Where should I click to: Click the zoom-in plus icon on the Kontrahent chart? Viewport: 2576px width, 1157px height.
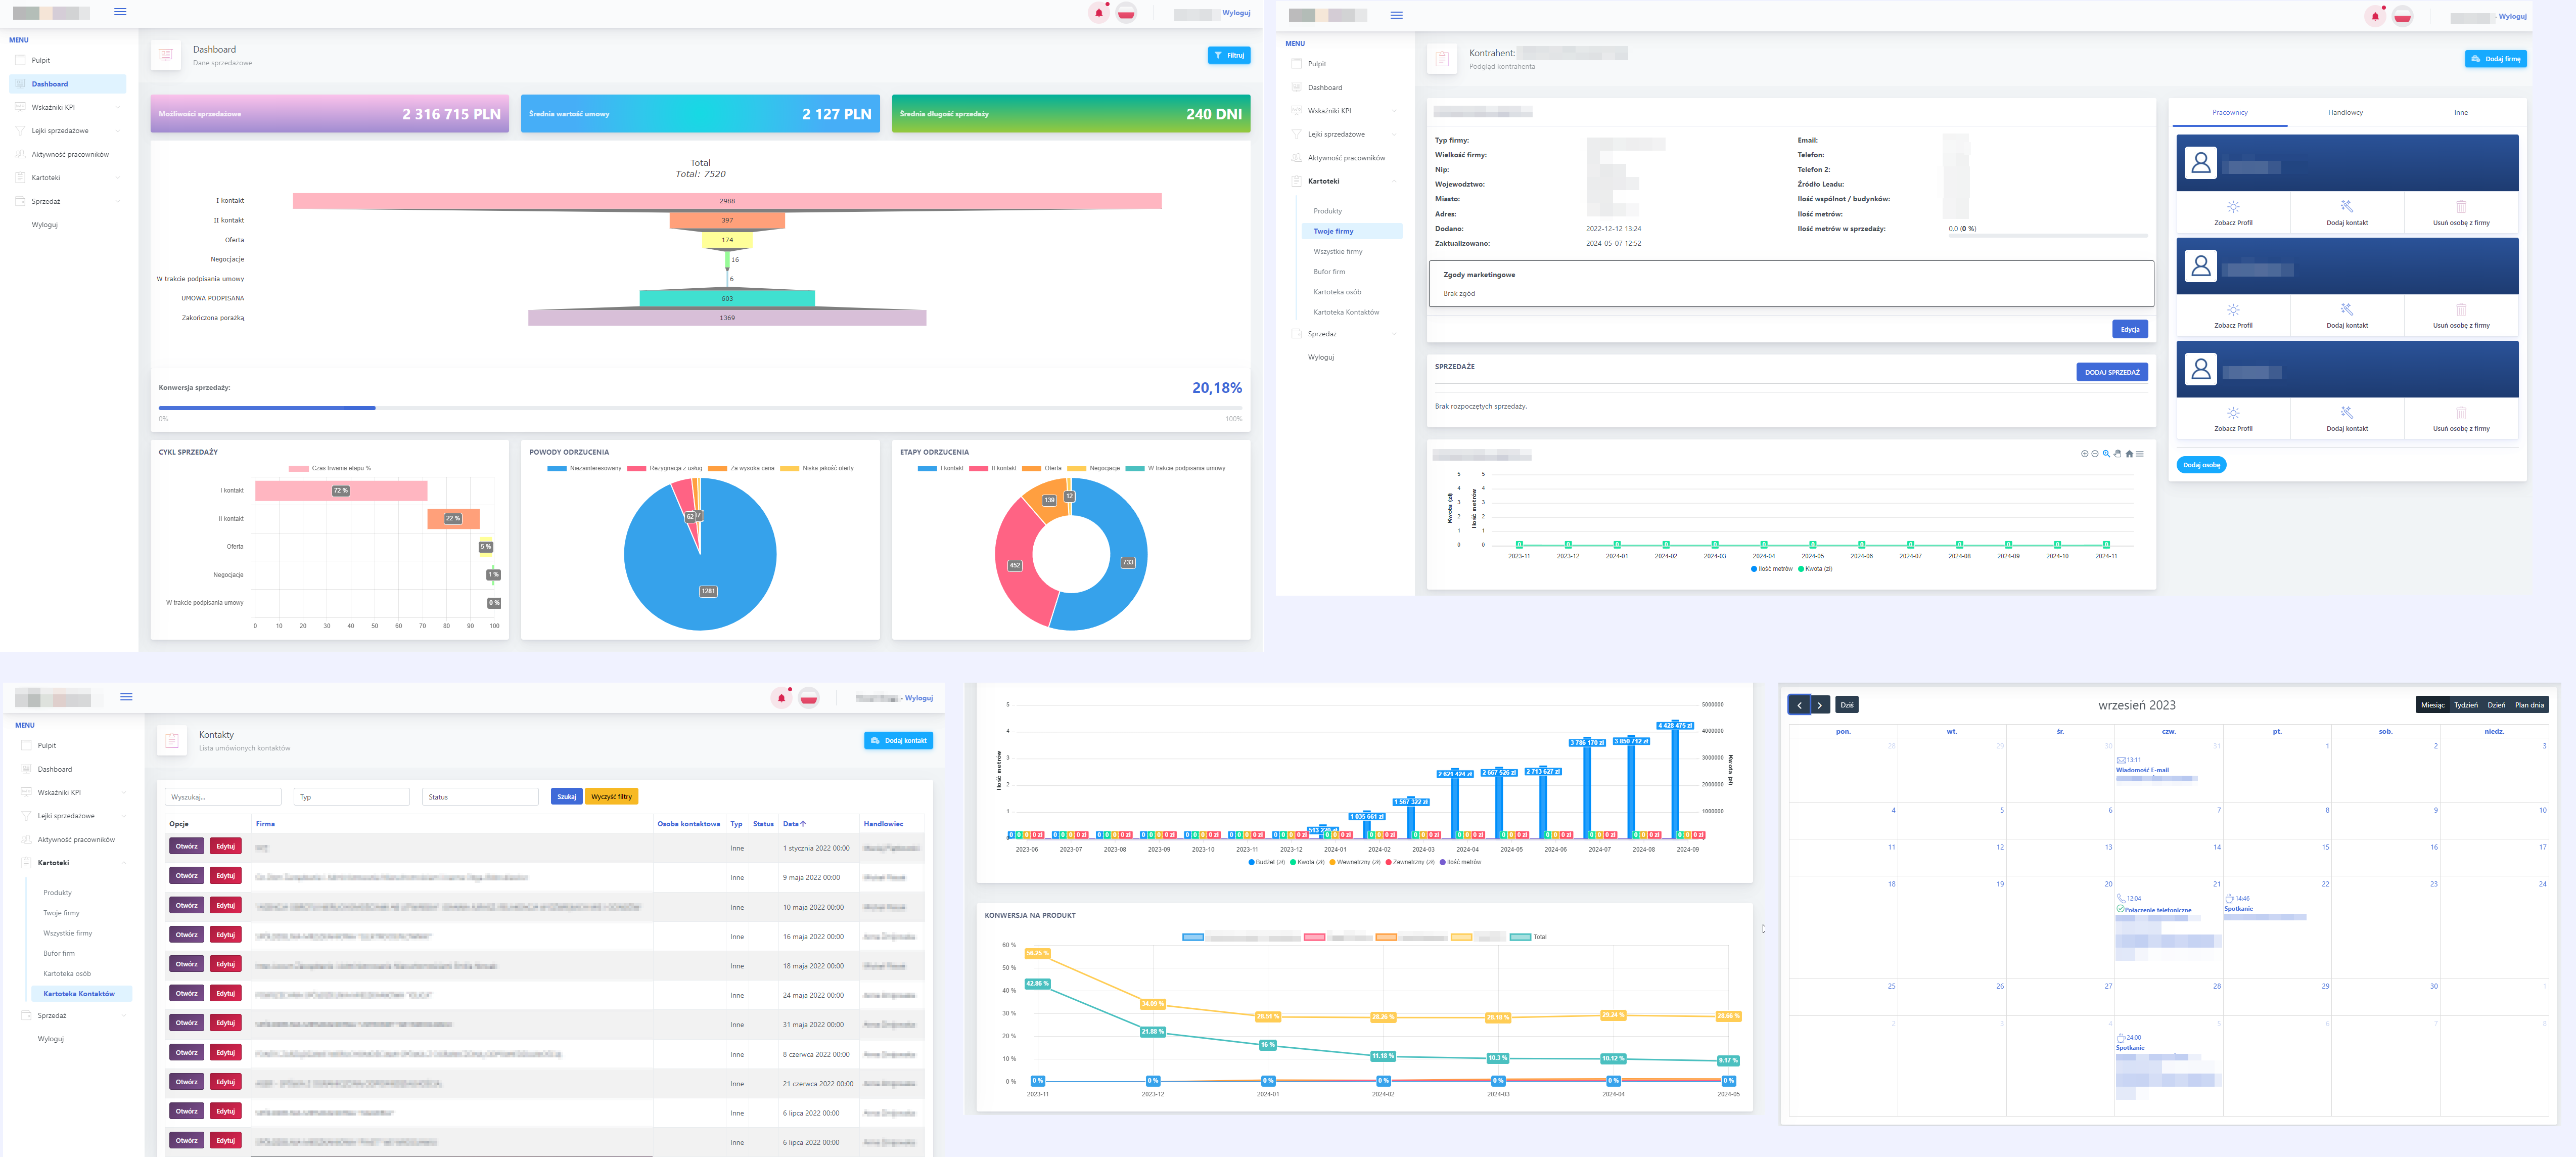point(2084,454)
